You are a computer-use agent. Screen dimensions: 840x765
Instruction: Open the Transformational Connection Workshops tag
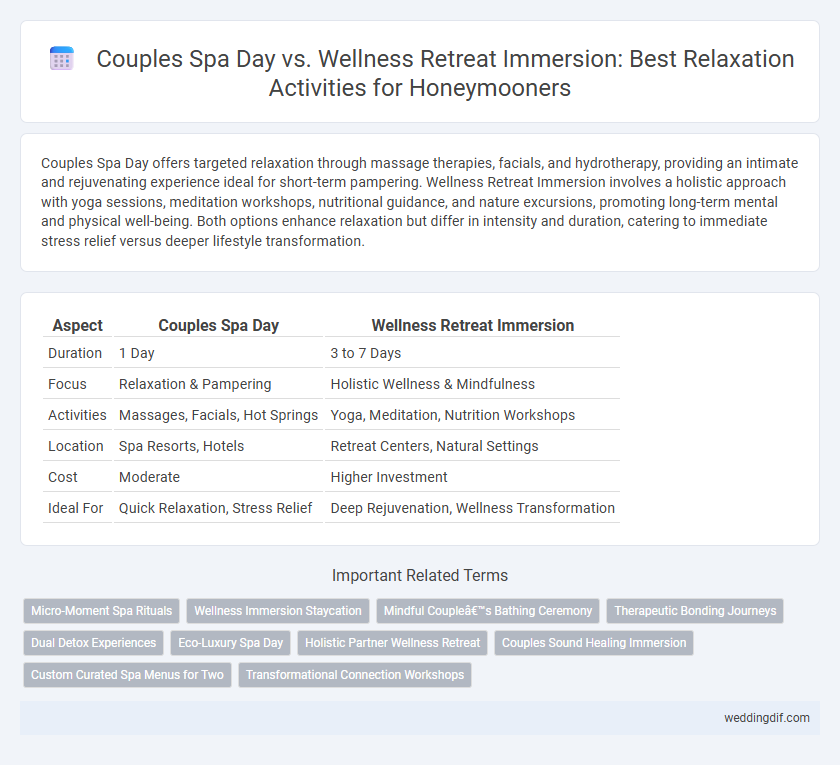(355, 675)
